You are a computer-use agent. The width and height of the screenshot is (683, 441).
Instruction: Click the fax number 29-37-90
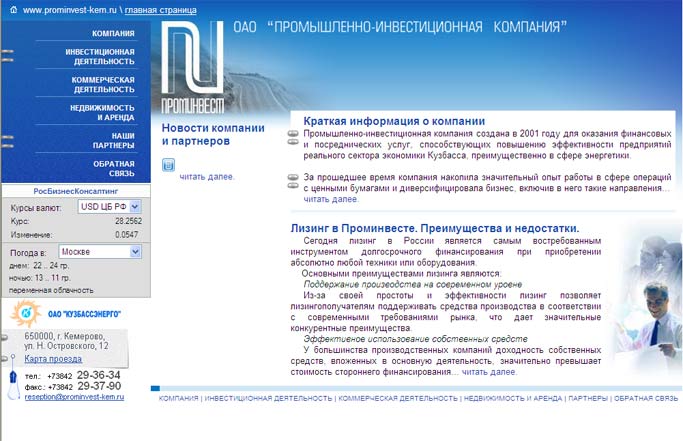99,386
